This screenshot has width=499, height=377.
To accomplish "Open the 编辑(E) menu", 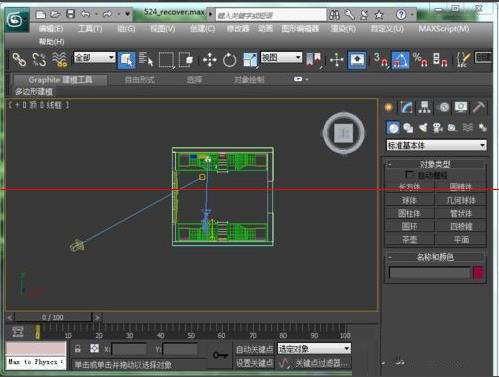I will pyautogui.click(x=51, y=29).
